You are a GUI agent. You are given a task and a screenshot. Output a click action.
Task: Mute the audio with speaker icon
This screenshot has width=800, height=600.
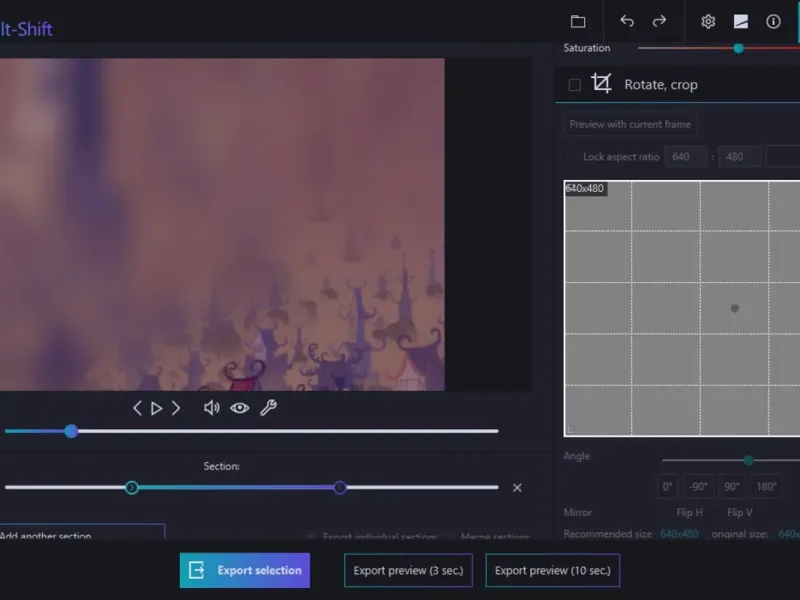211,408
